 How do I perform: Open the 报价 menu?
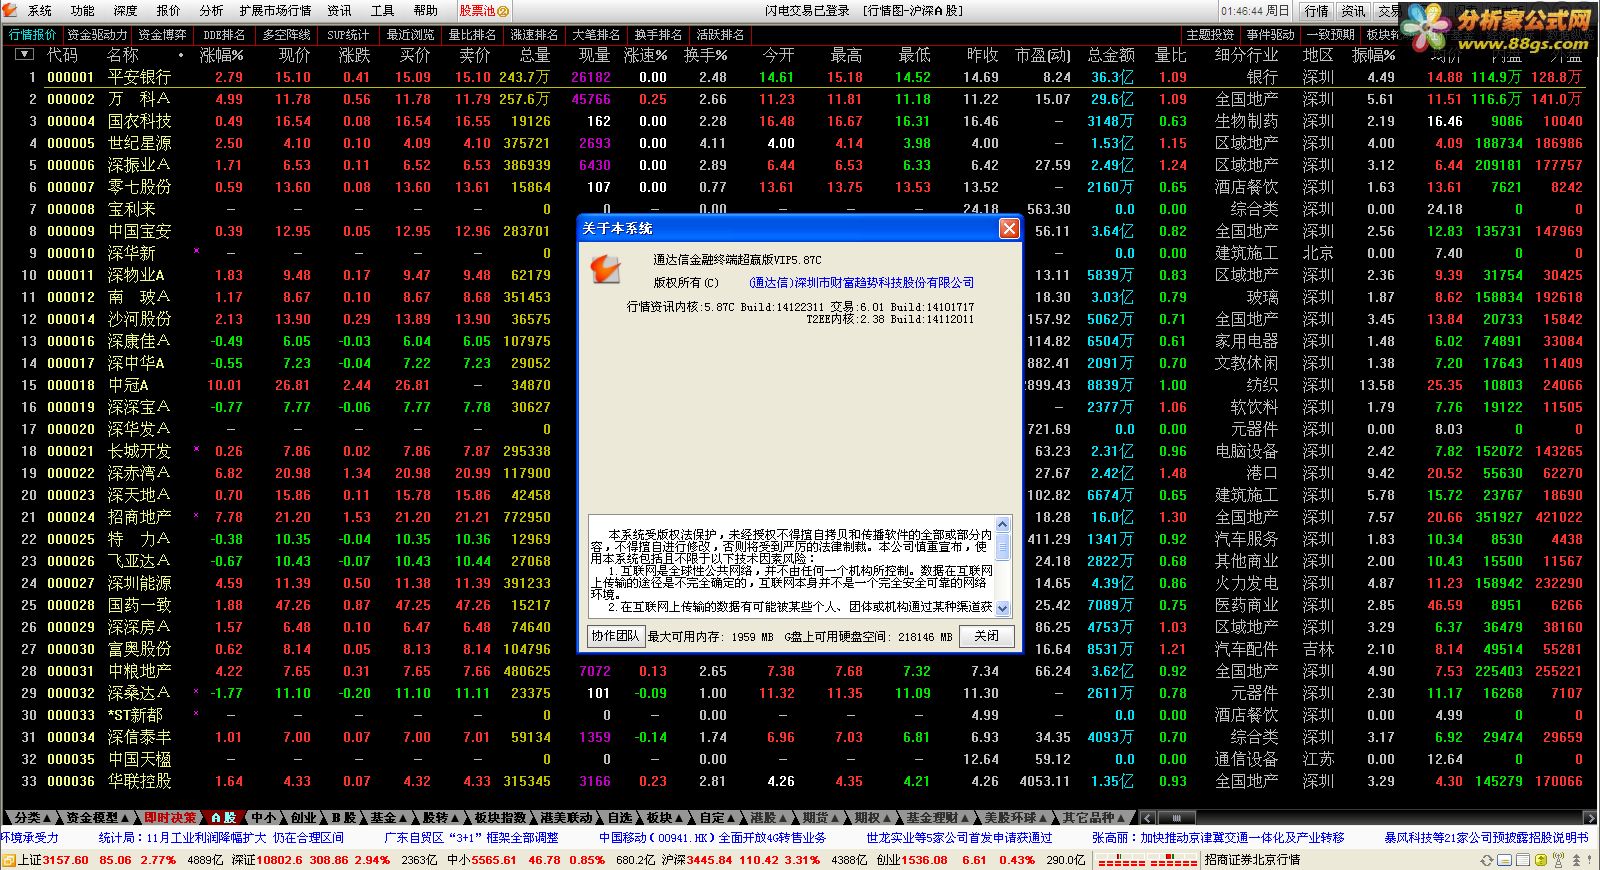tap(169, 11)
